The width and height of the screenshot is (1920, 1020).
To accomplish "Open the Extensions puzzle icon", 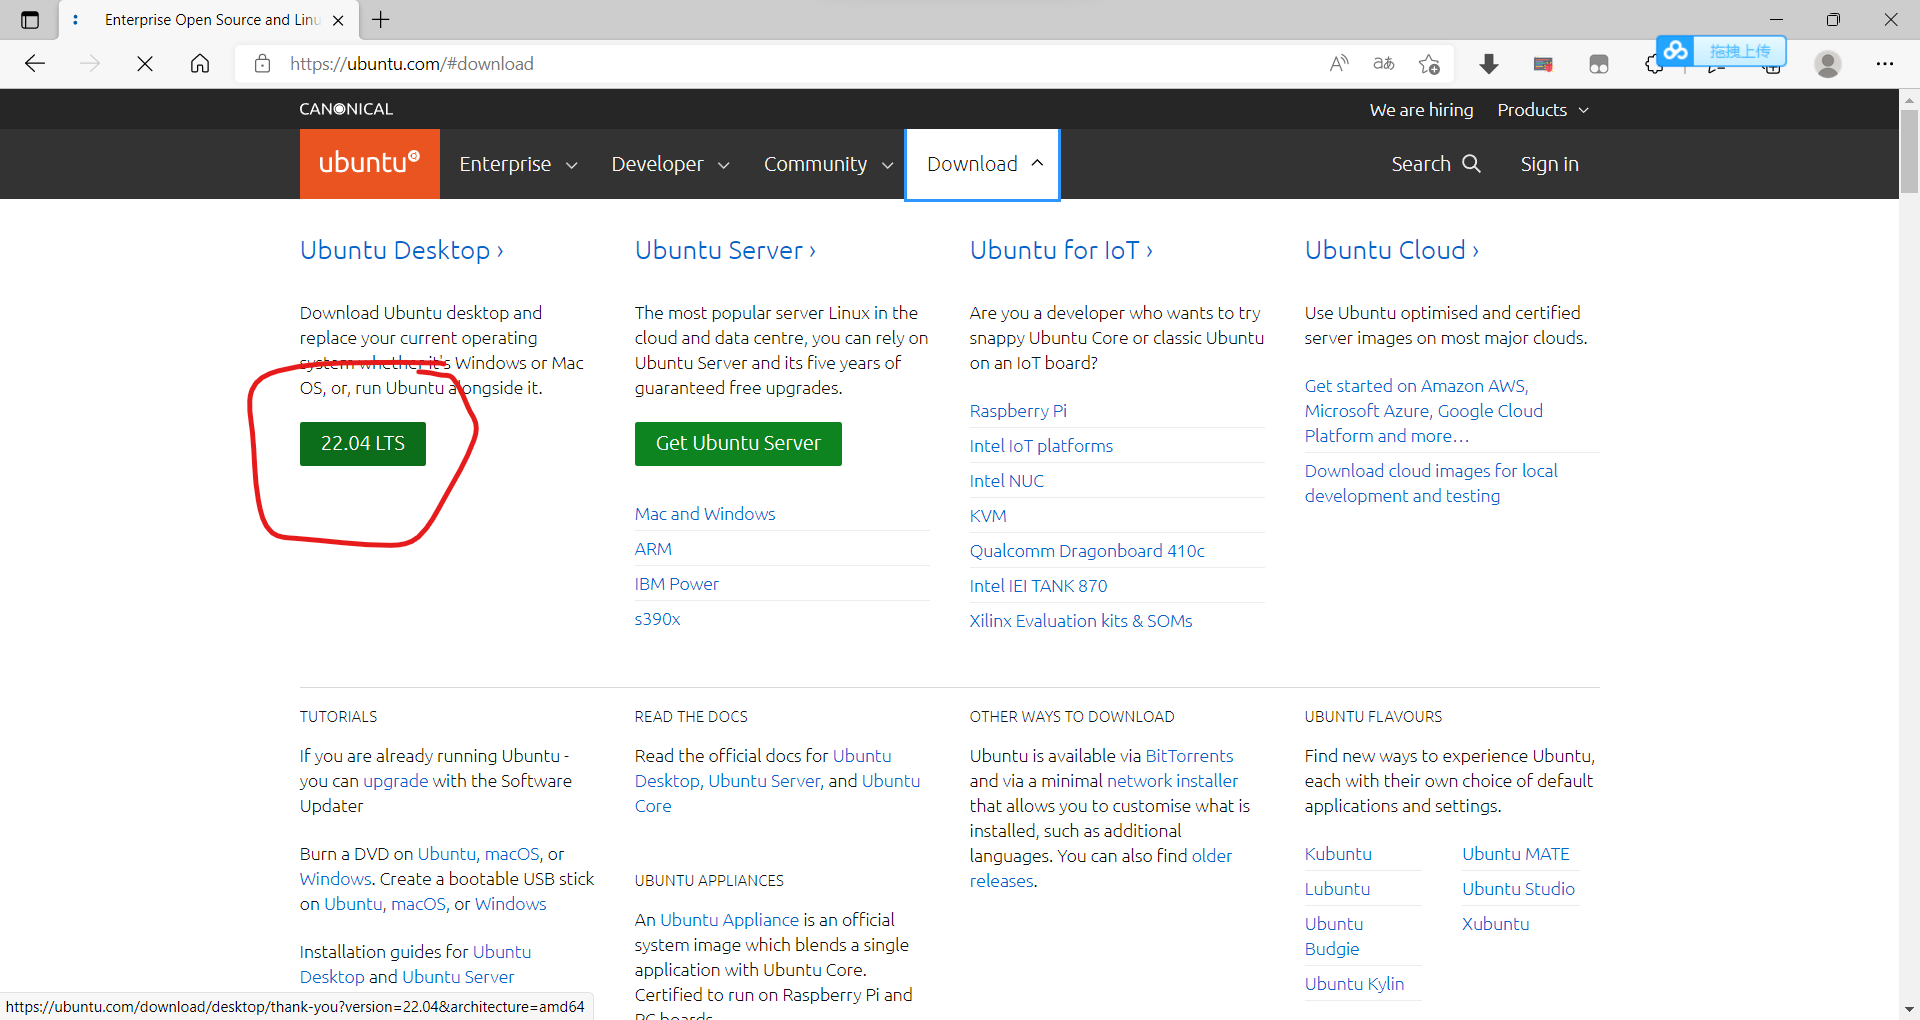I will click(1653, 65).
